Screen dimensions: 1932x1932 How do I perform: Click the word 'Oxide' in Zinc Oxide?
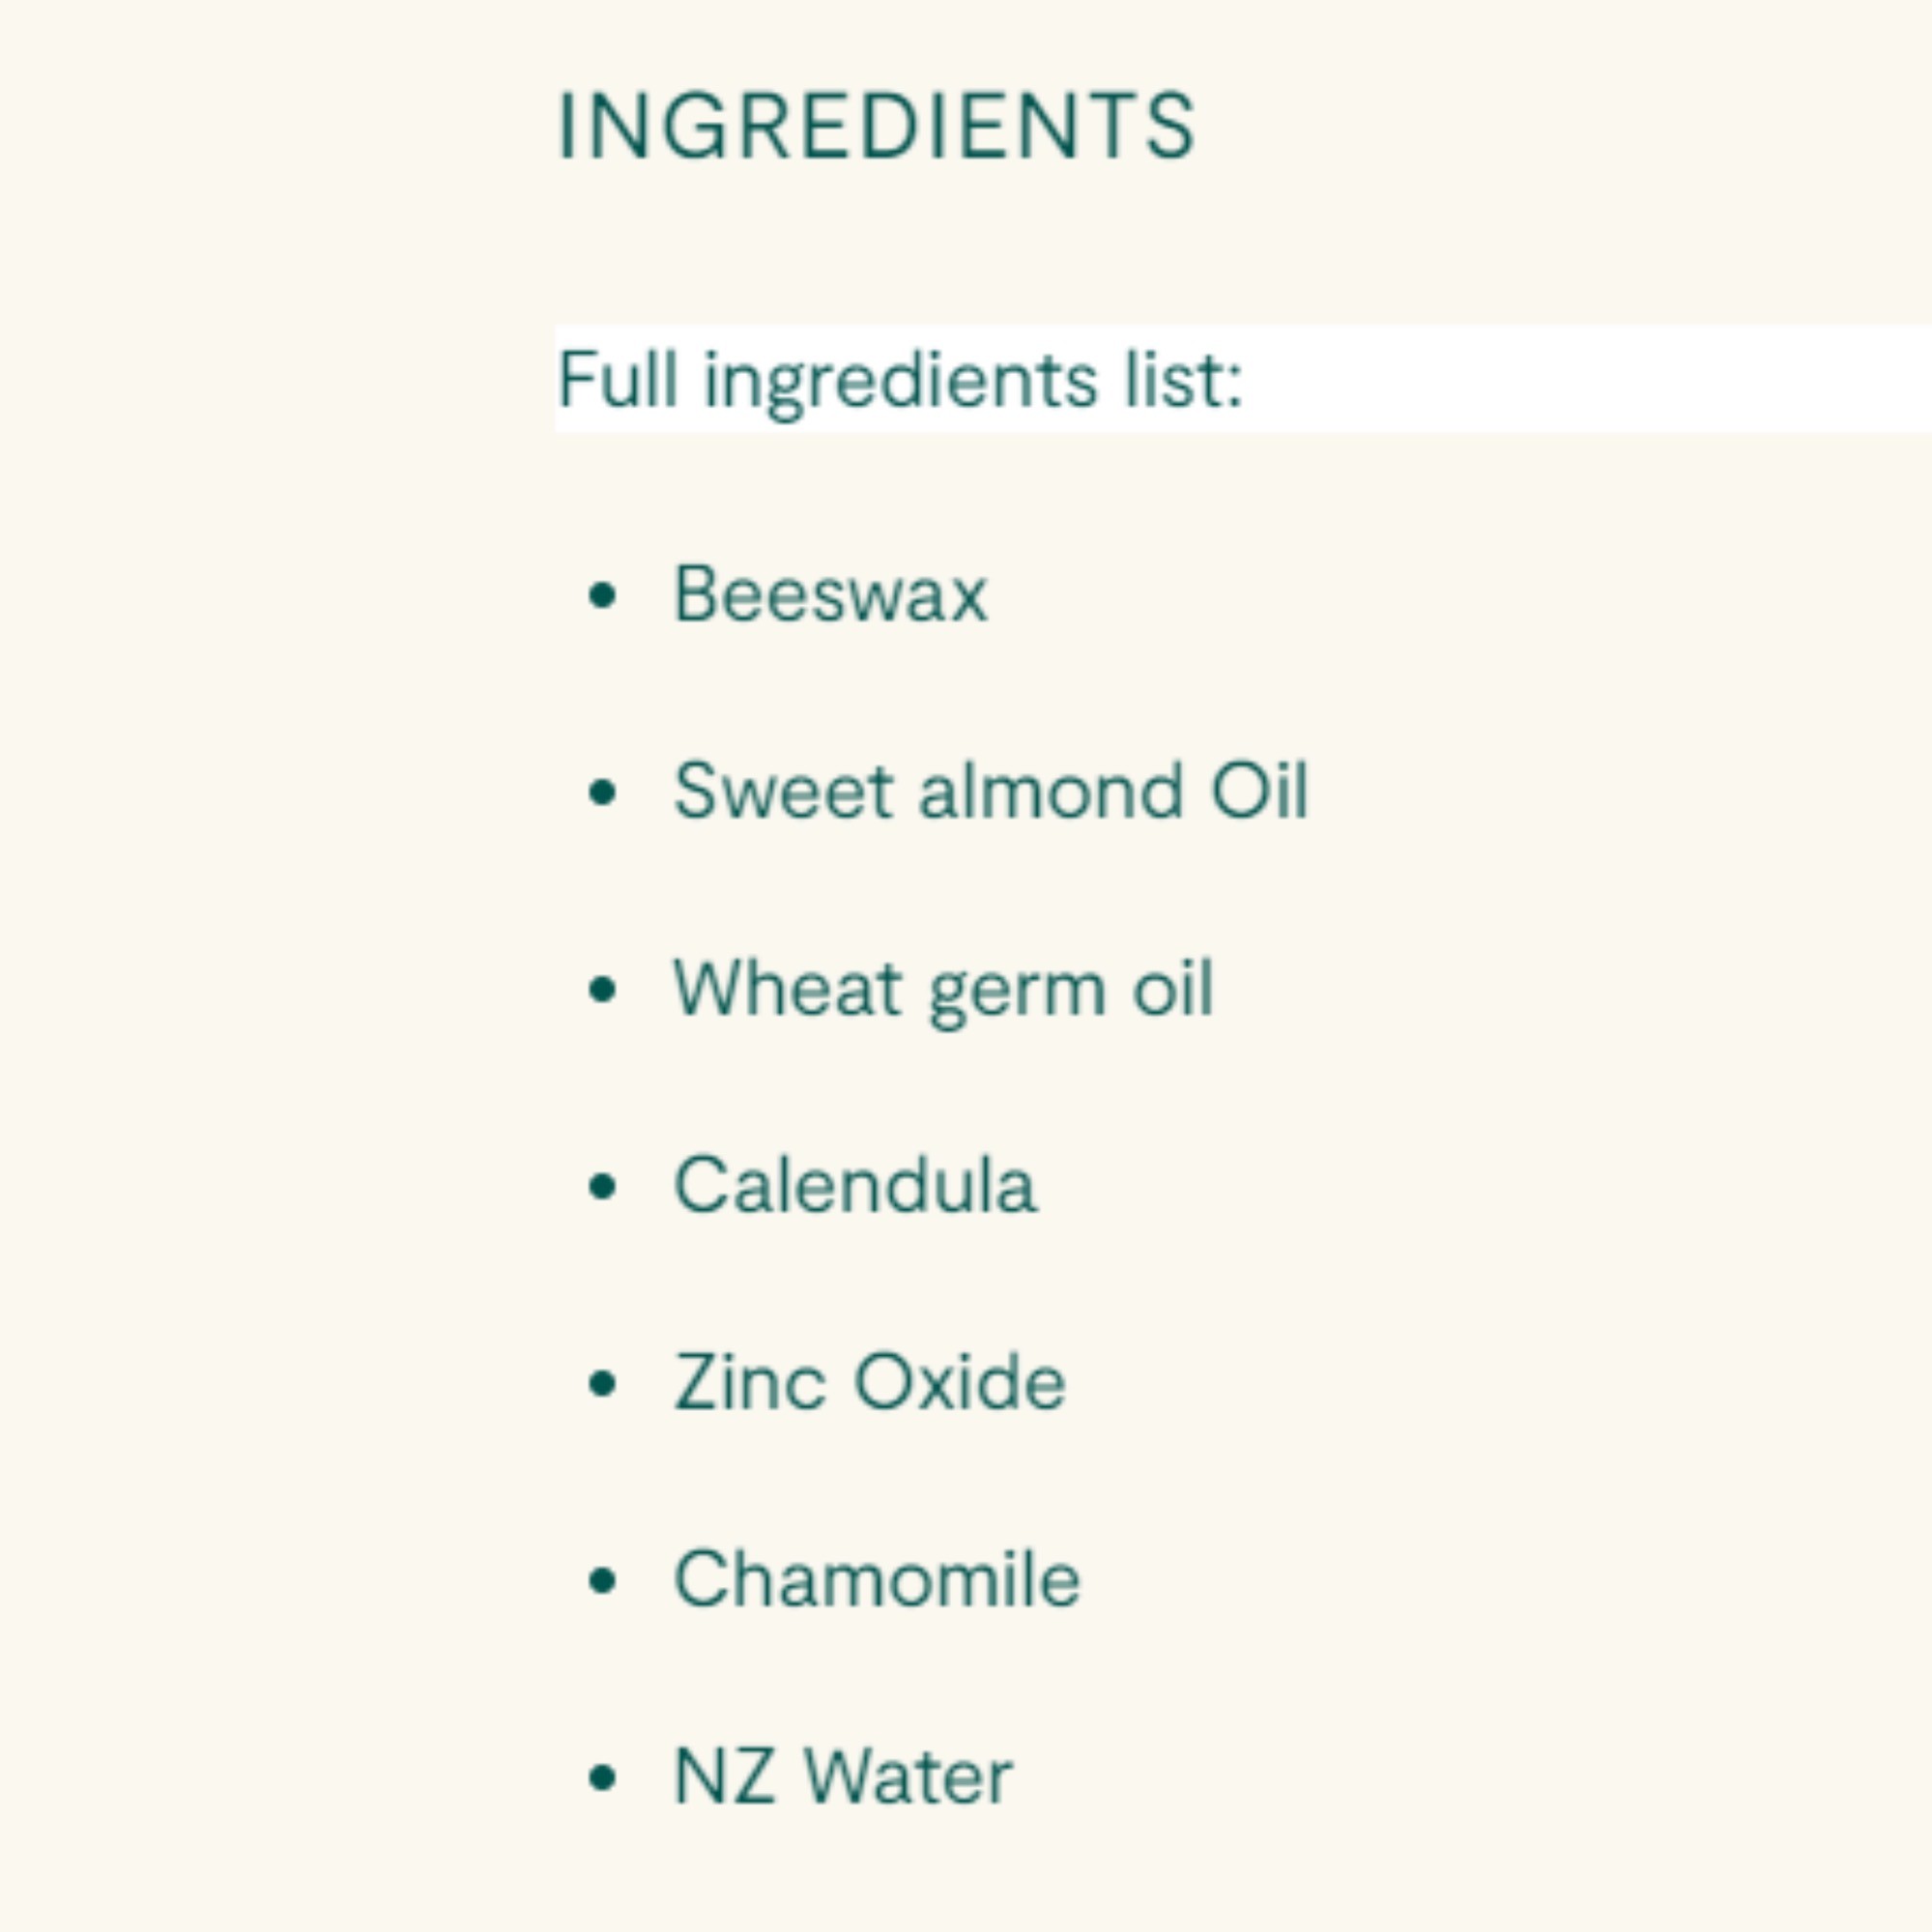(959, 1382)
